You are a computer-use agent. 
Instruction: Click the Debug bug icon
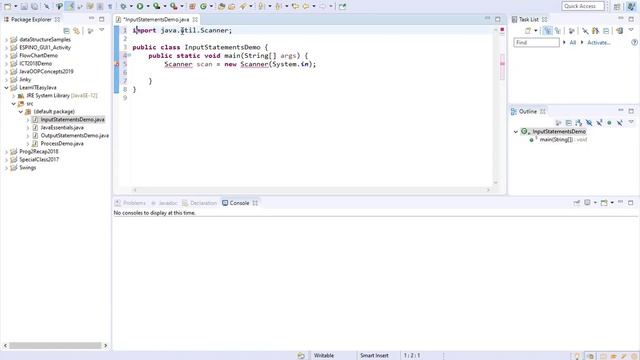pos(123,6)
